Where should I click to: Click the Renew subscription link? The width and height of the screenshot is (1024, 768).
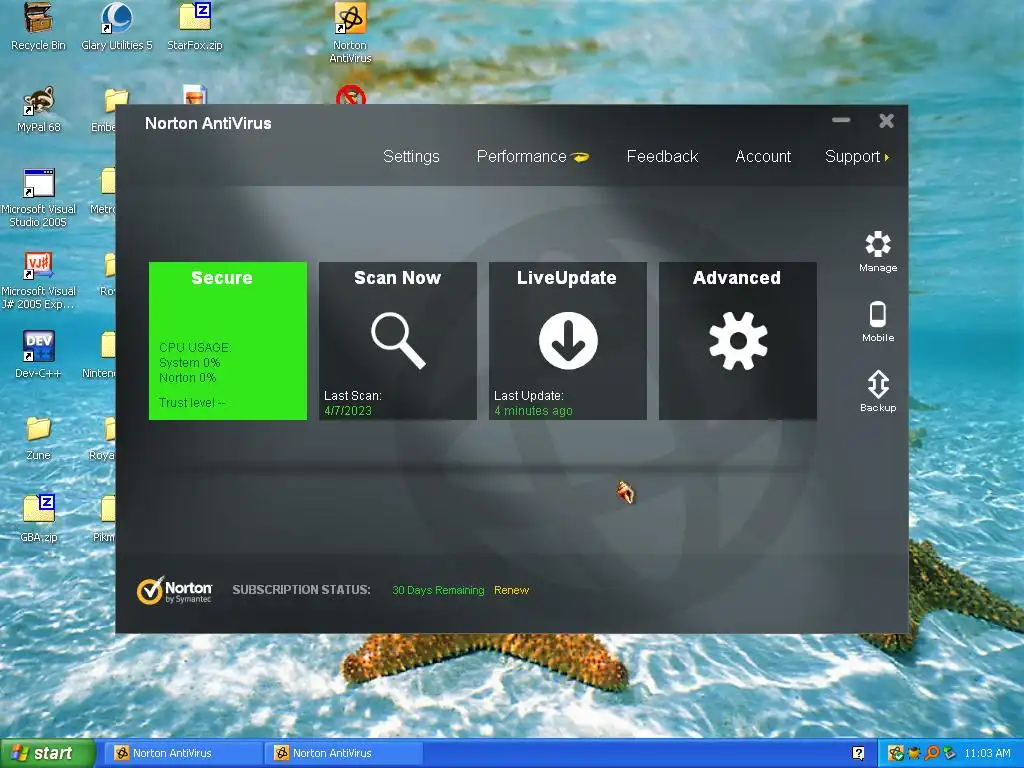coord(511,590)
